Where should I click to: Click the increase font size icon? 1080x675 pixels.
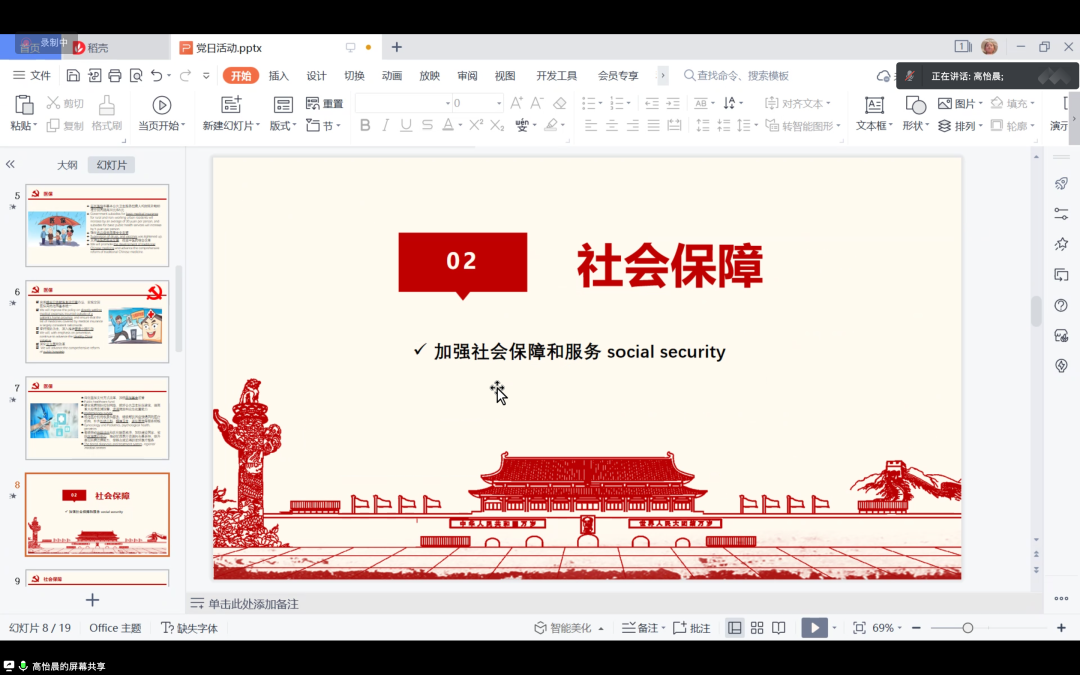(x=516, y=103)
